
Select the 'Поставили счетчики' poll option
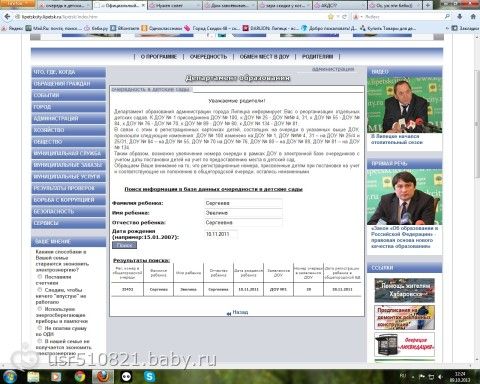click(x=40, y=277)
